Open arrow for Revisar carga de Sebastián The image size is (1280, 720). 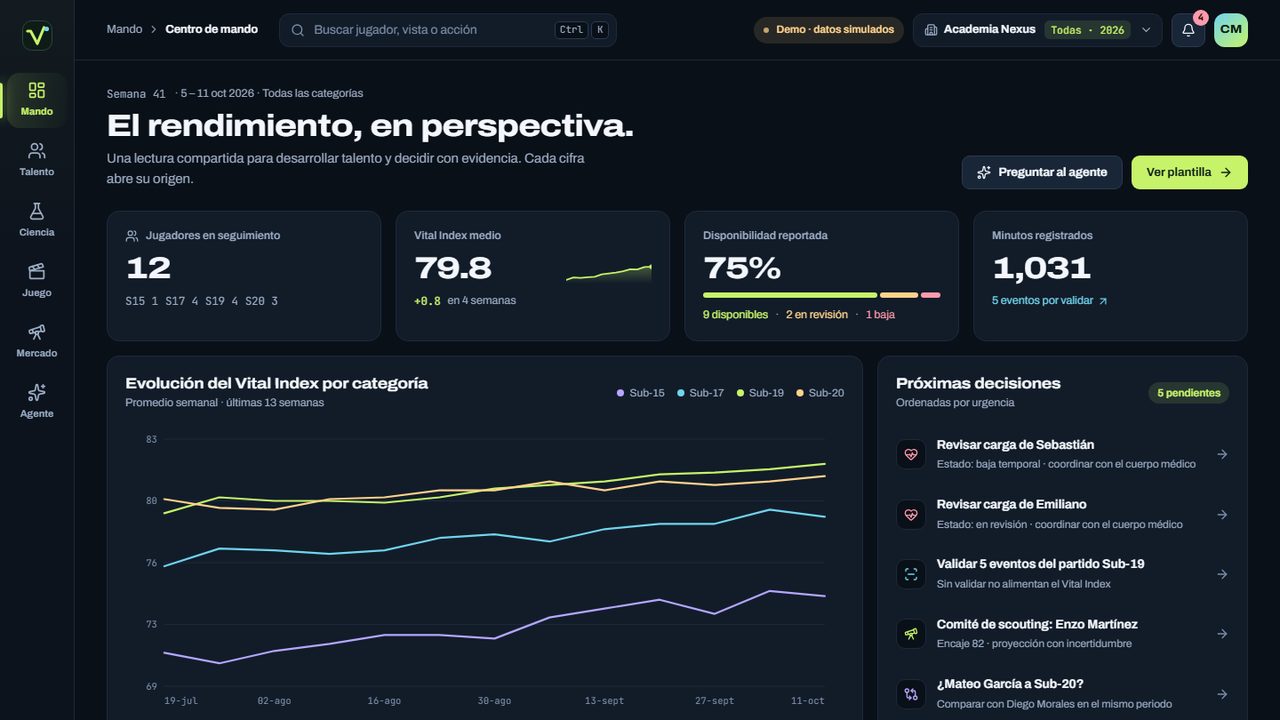click(1222, 454)
